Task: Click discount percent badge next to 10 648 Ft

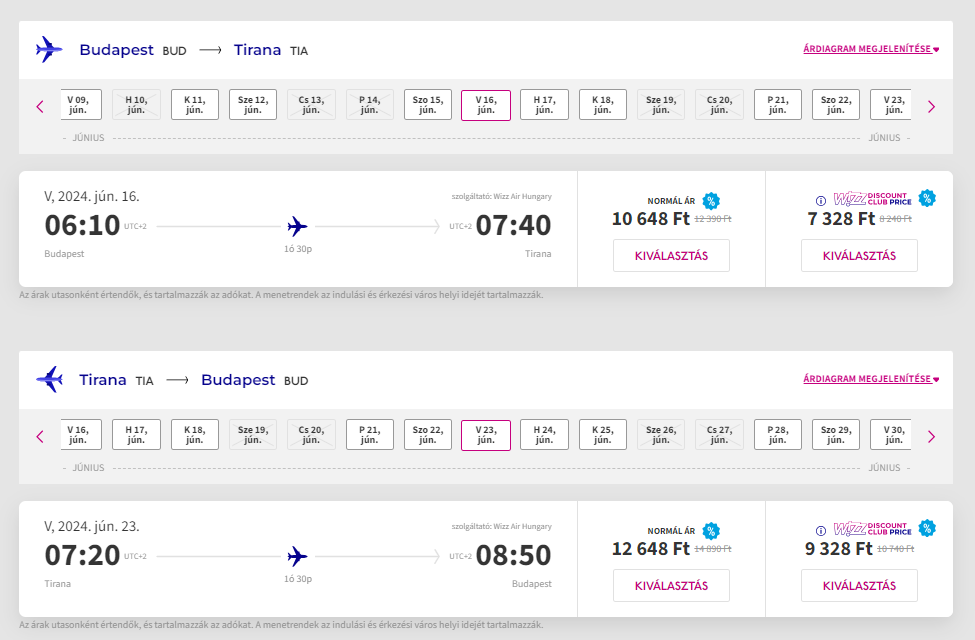Action: coord(710,201)
